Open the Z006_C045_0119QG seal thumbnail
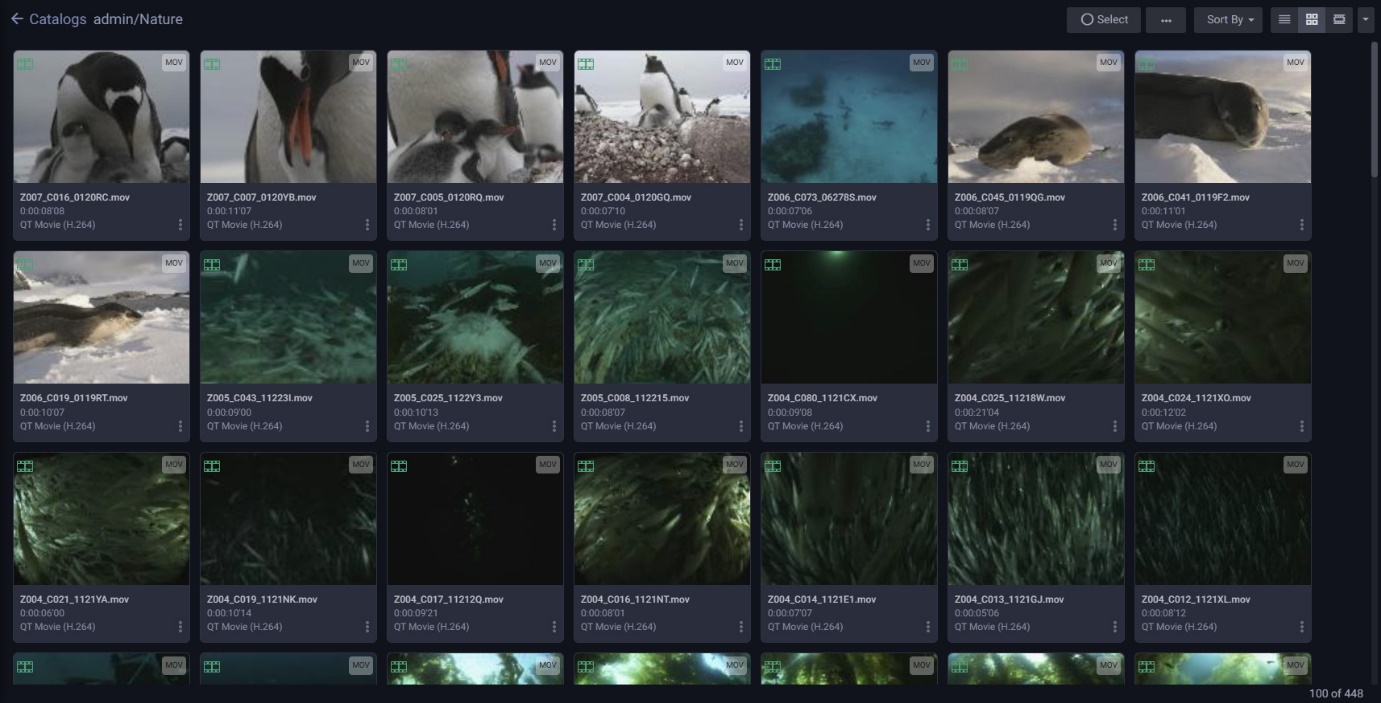 pyautogui.click(x=1036, y=117)
